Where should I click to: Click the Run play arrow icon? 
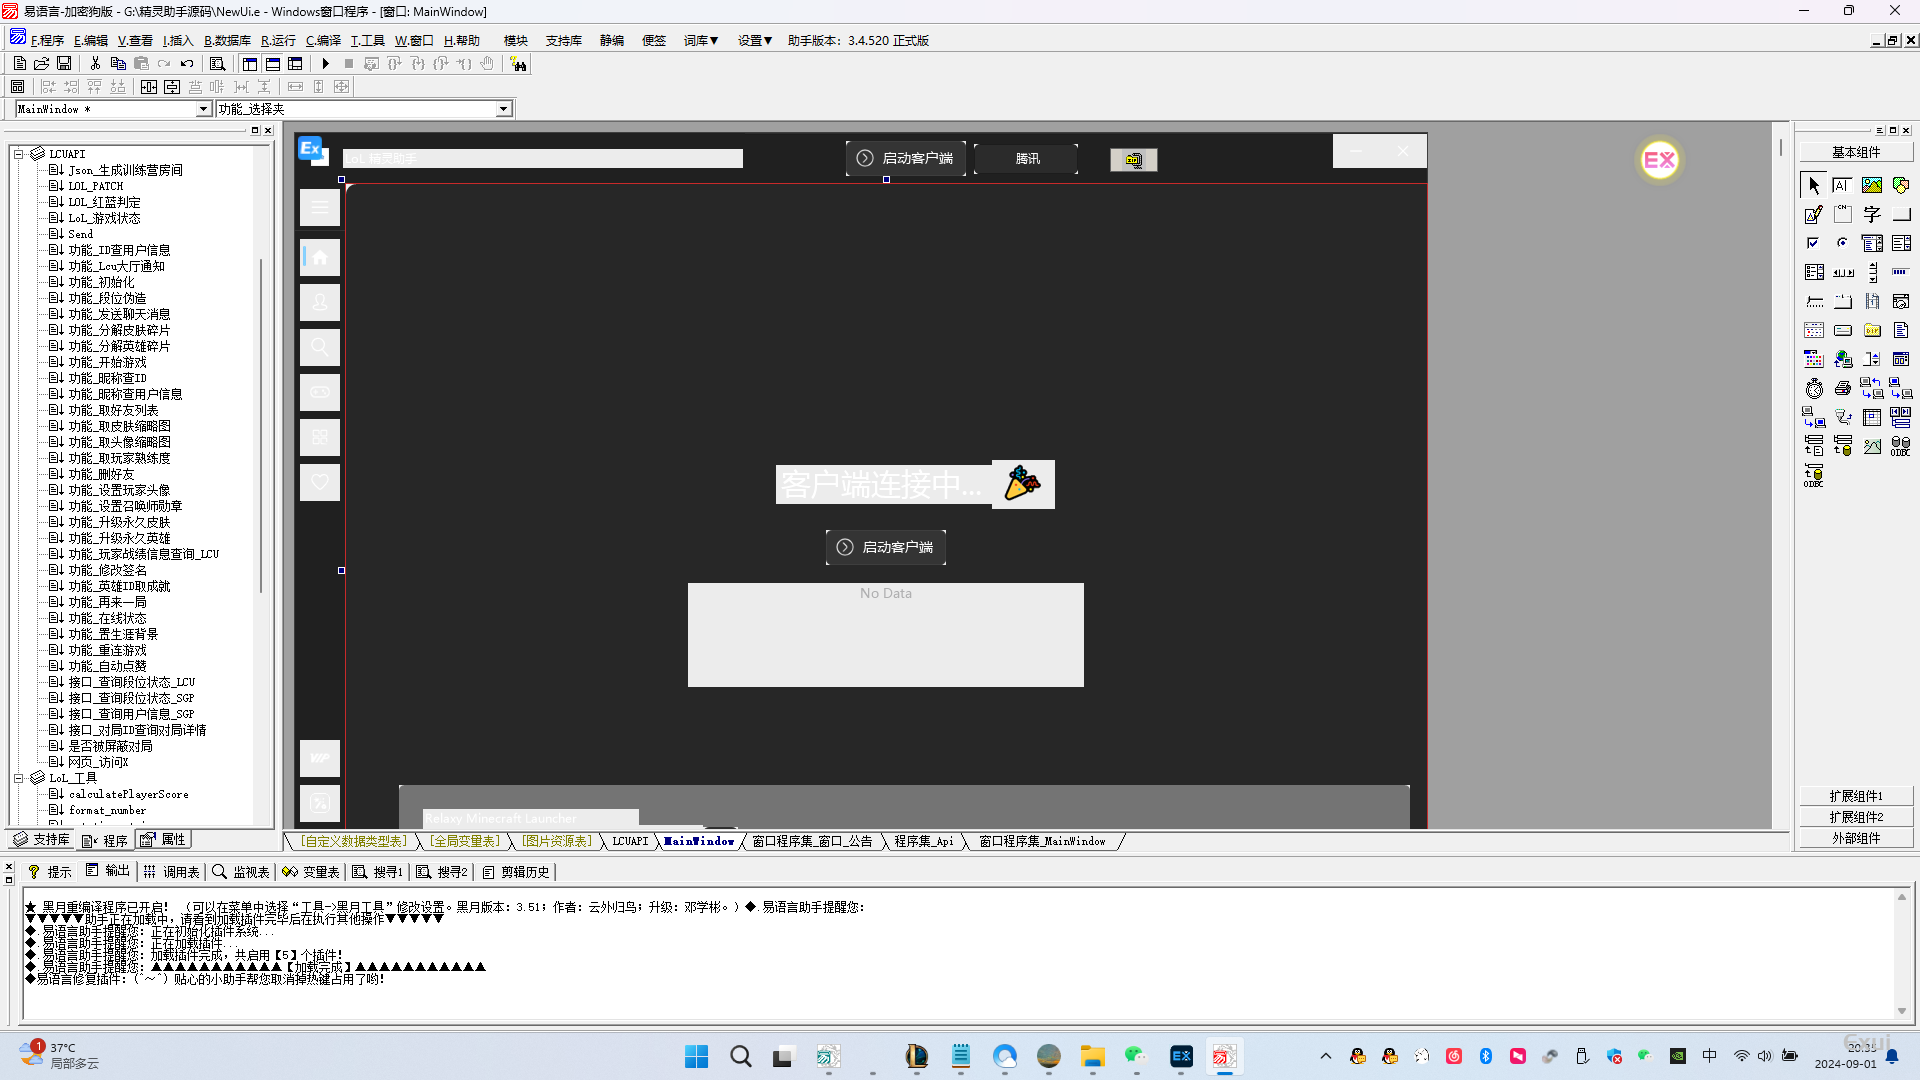326,63
